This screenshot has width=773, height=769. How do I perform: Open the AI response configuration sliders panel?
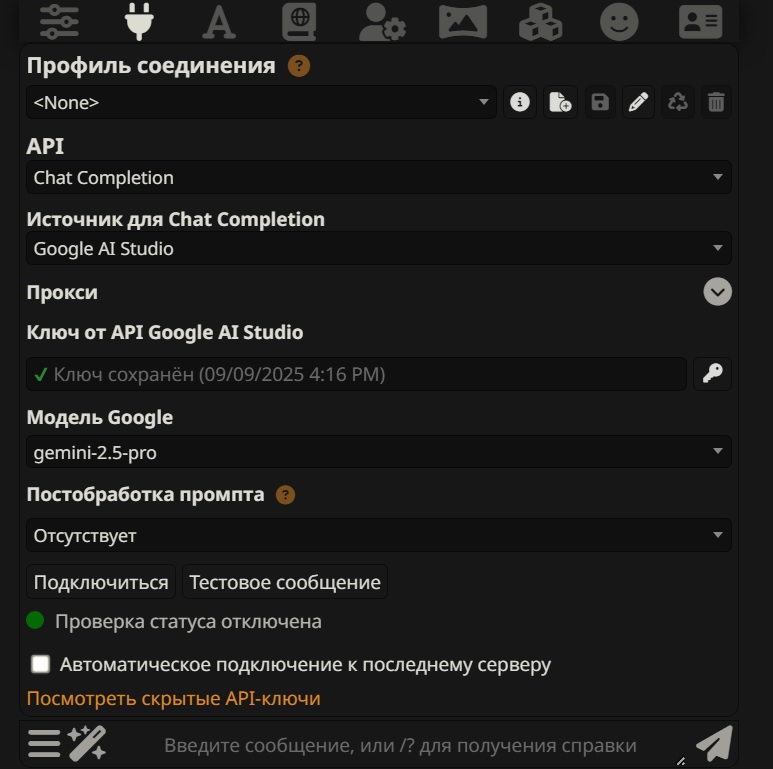pos(59,21)
